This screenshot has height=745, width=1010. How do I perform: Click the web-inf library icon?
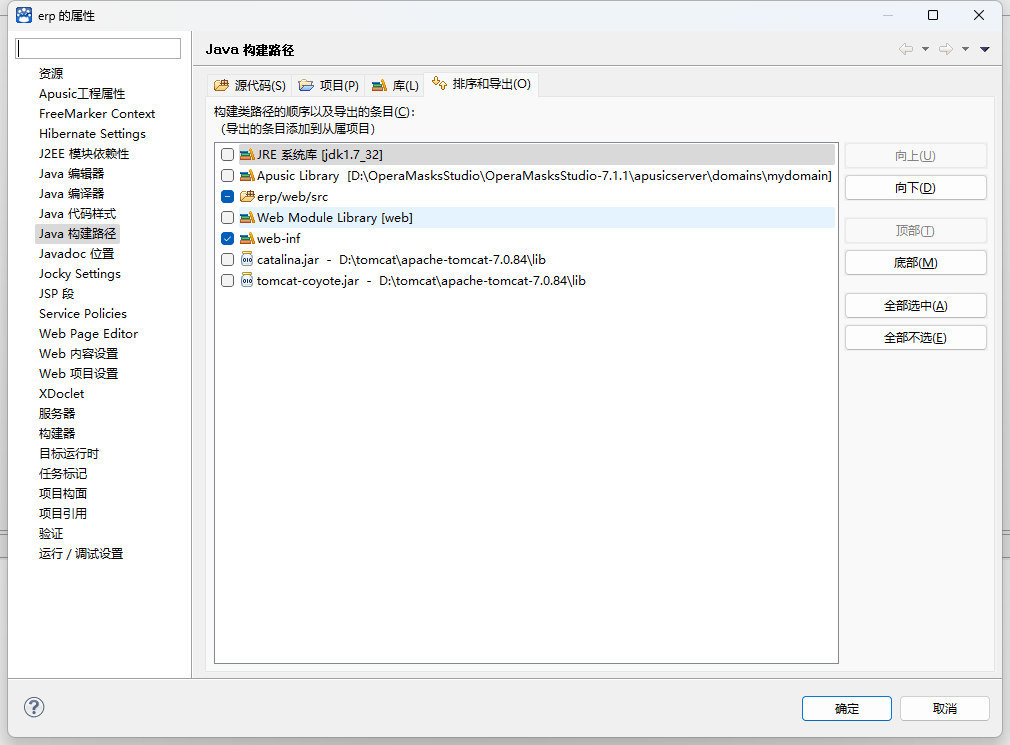pos(247,239)
